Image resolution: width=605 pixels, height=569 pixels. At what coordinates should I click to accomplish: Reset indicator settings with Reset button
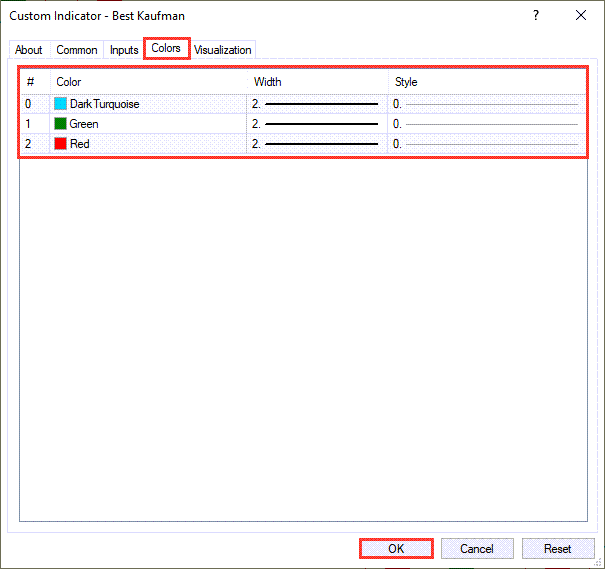tap(558, 549)
